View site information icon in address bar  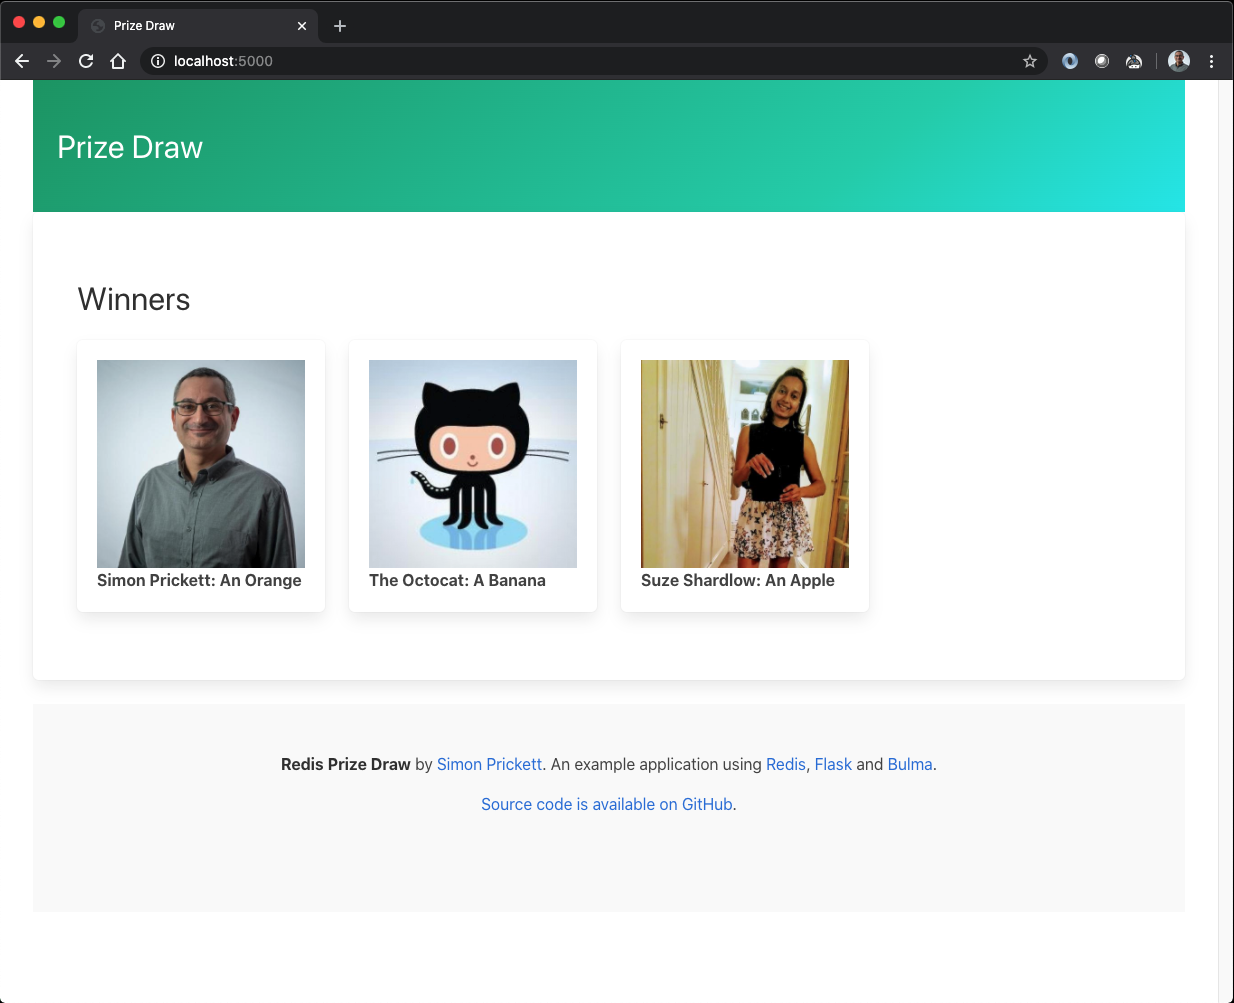(x=158, y=61)
